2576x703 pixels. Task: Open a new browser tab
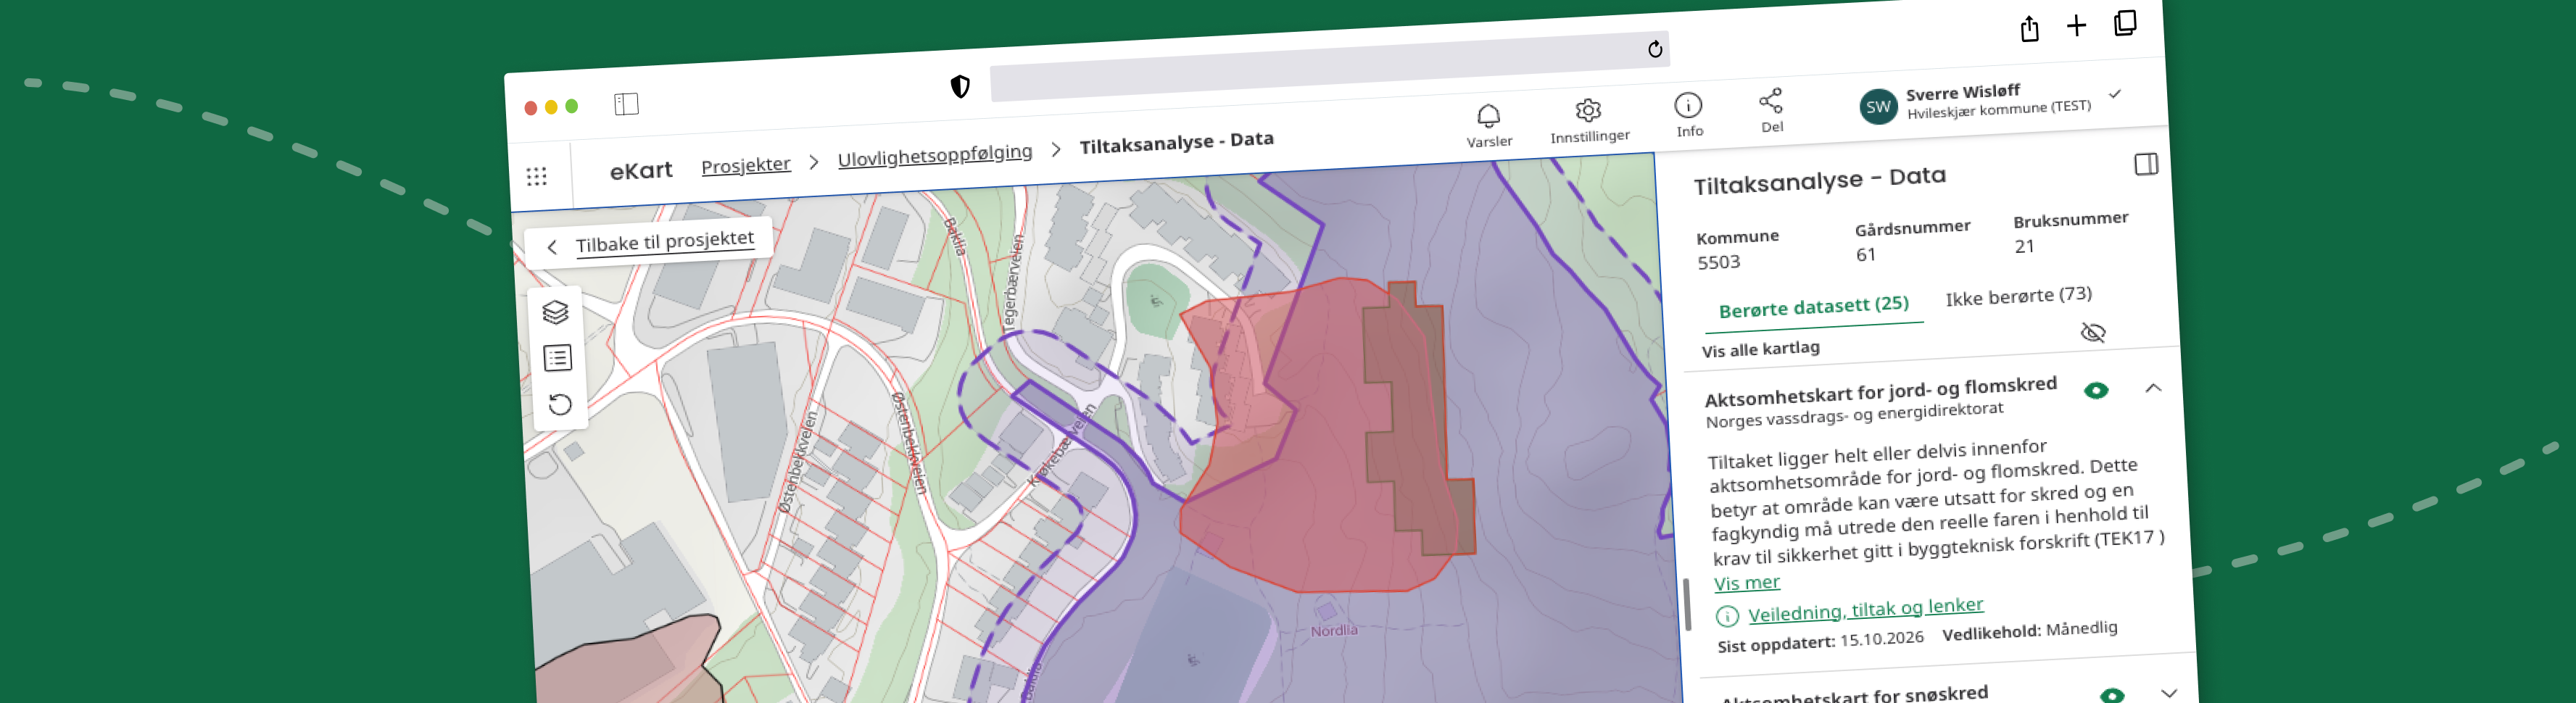coord(2076,26)
